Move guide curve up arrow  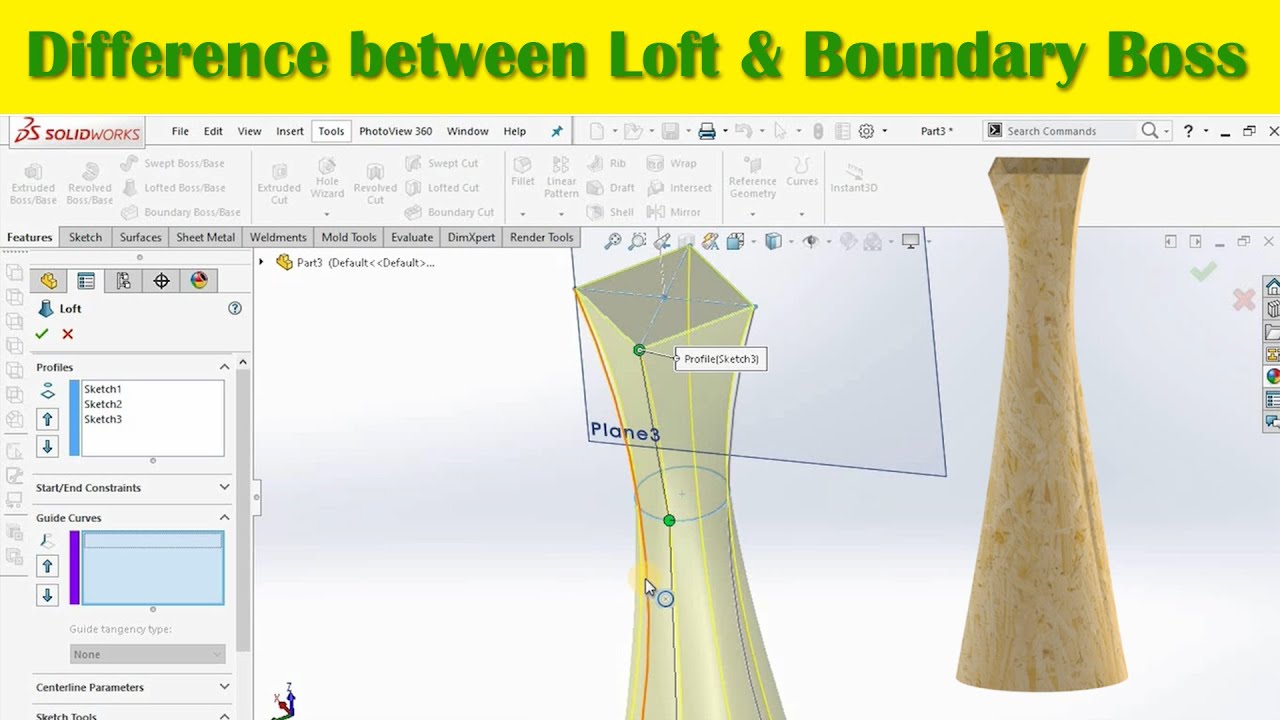tap(47, 566)
